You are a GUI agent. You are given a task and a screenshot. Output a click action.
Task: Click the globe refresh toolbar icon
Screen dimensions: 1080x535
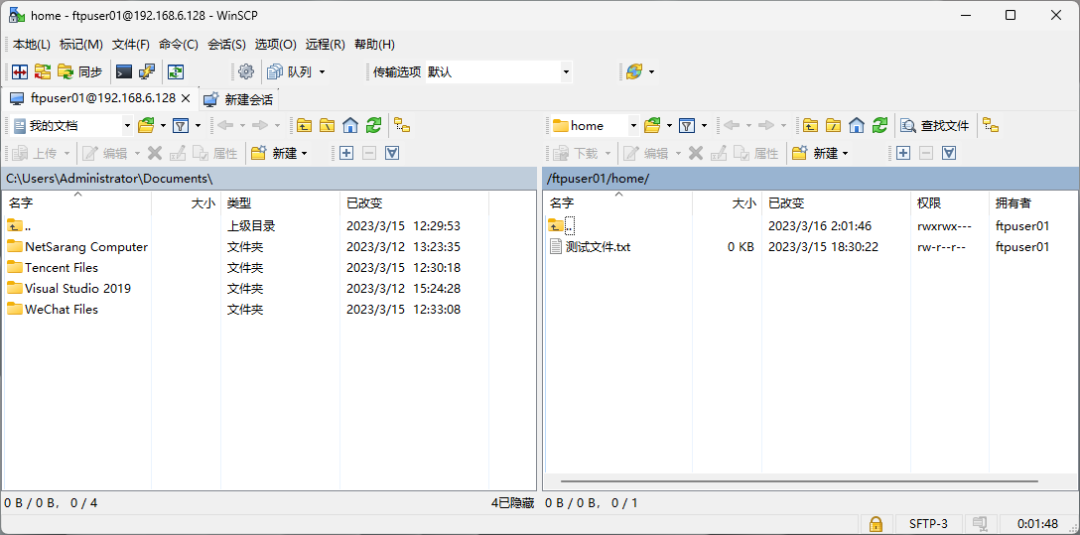(x=634, y=72)
